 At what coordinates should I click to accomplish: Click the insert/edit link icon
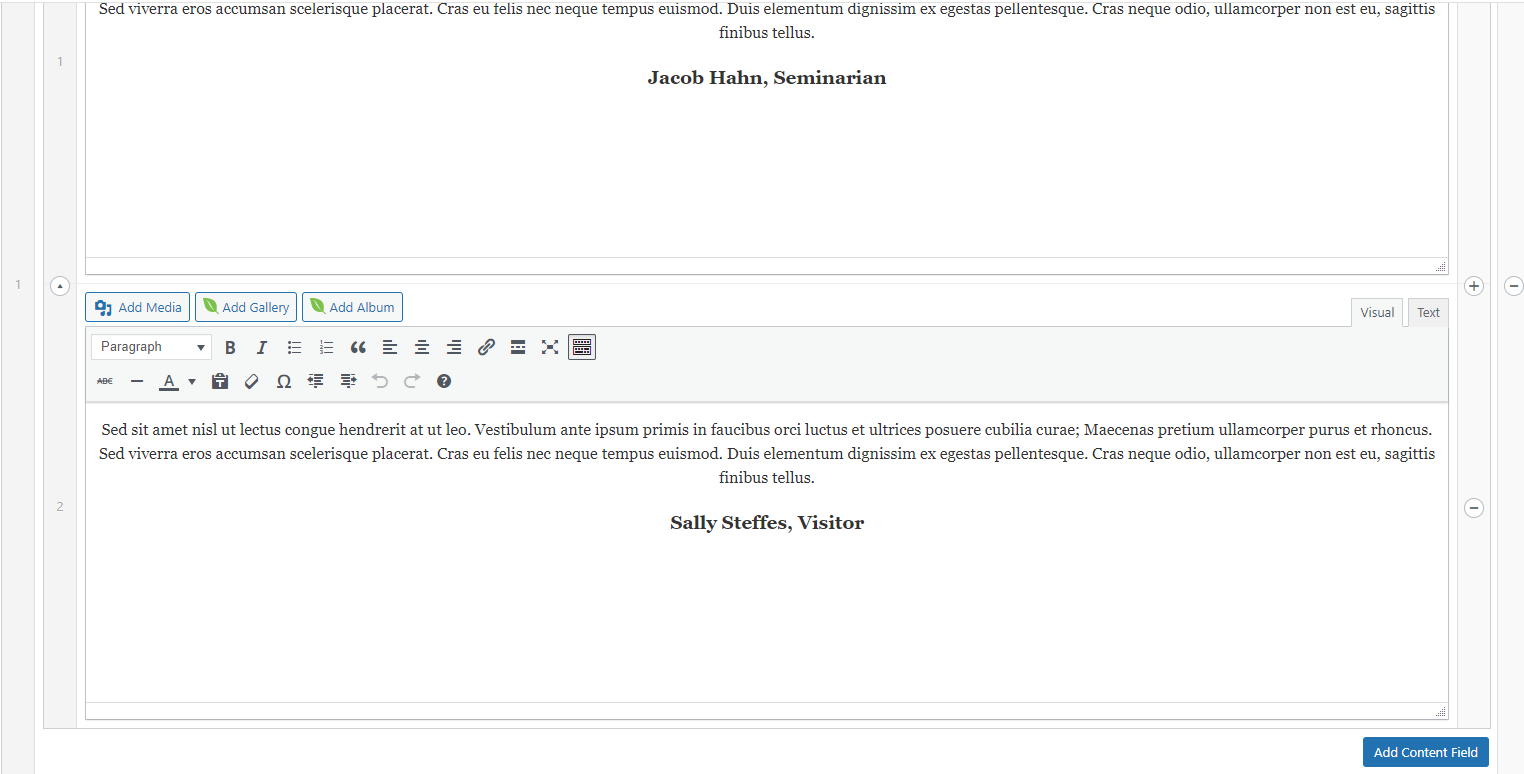tap(486, 347)
